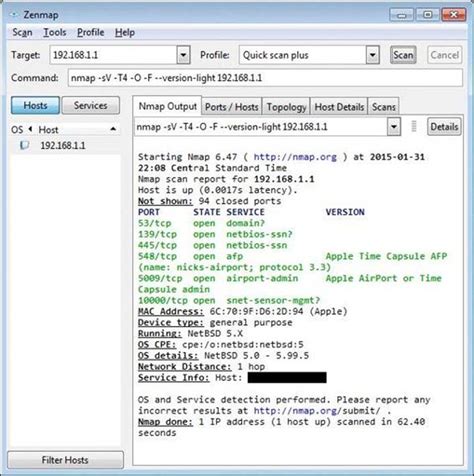Switch to the Topology tab
This screenshot has width=474, height=476.
pyautogui.click(x=286, y=107)
